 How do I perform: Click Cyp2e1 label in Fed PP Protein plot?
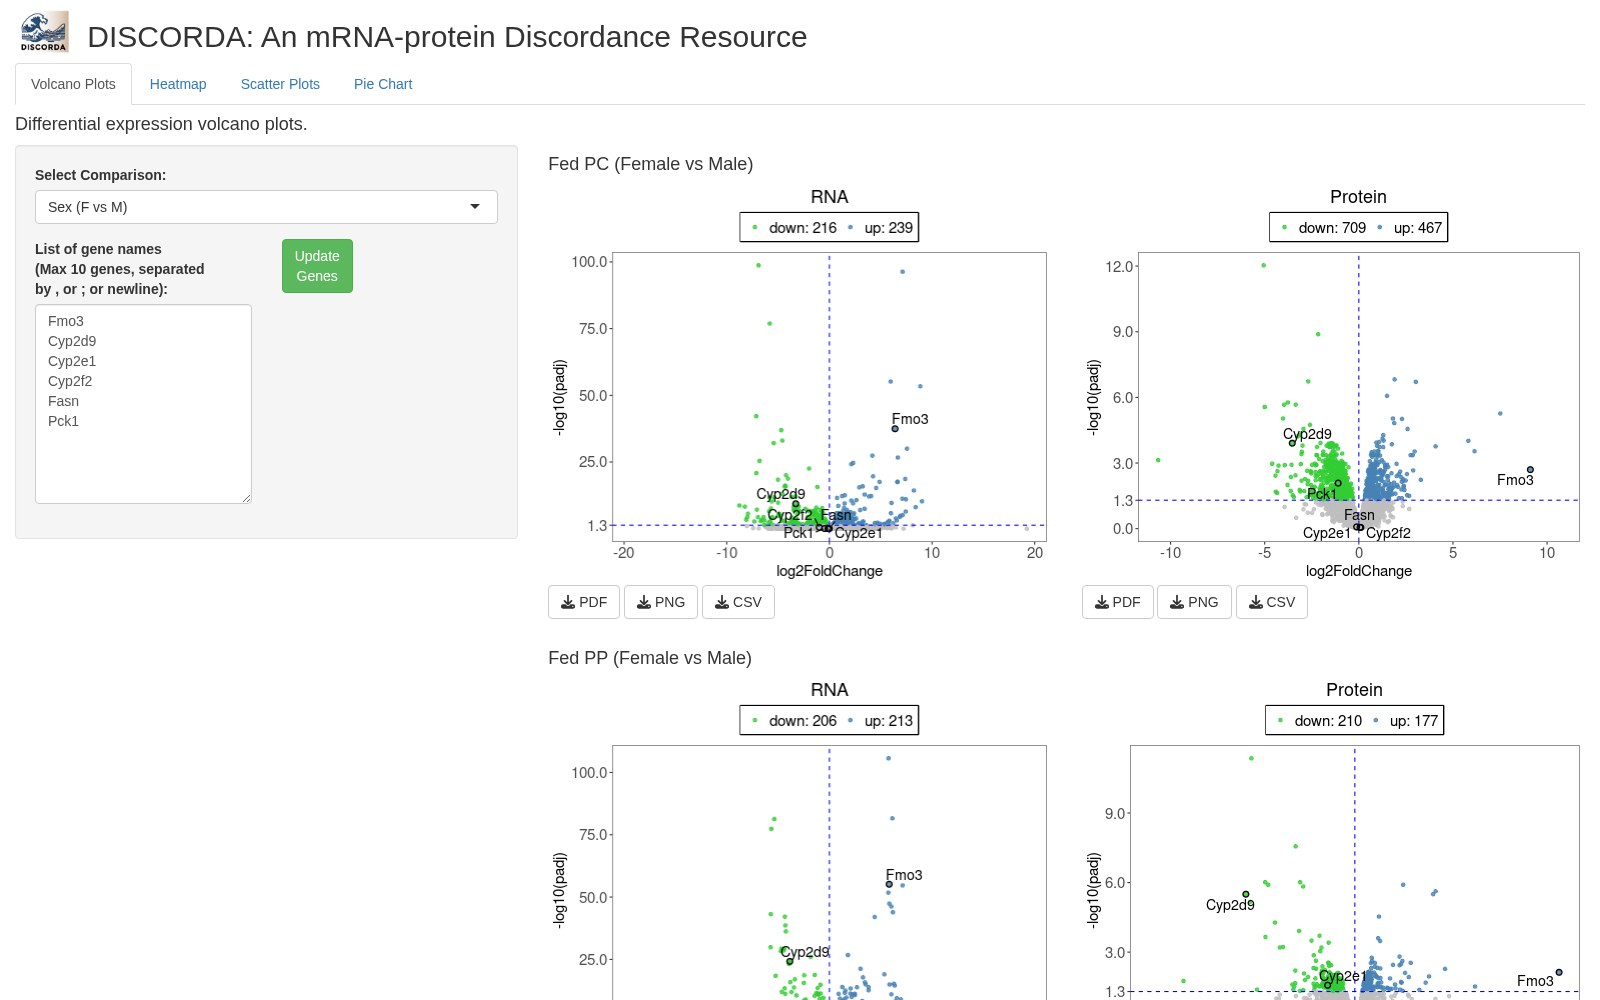point(1342,976)
